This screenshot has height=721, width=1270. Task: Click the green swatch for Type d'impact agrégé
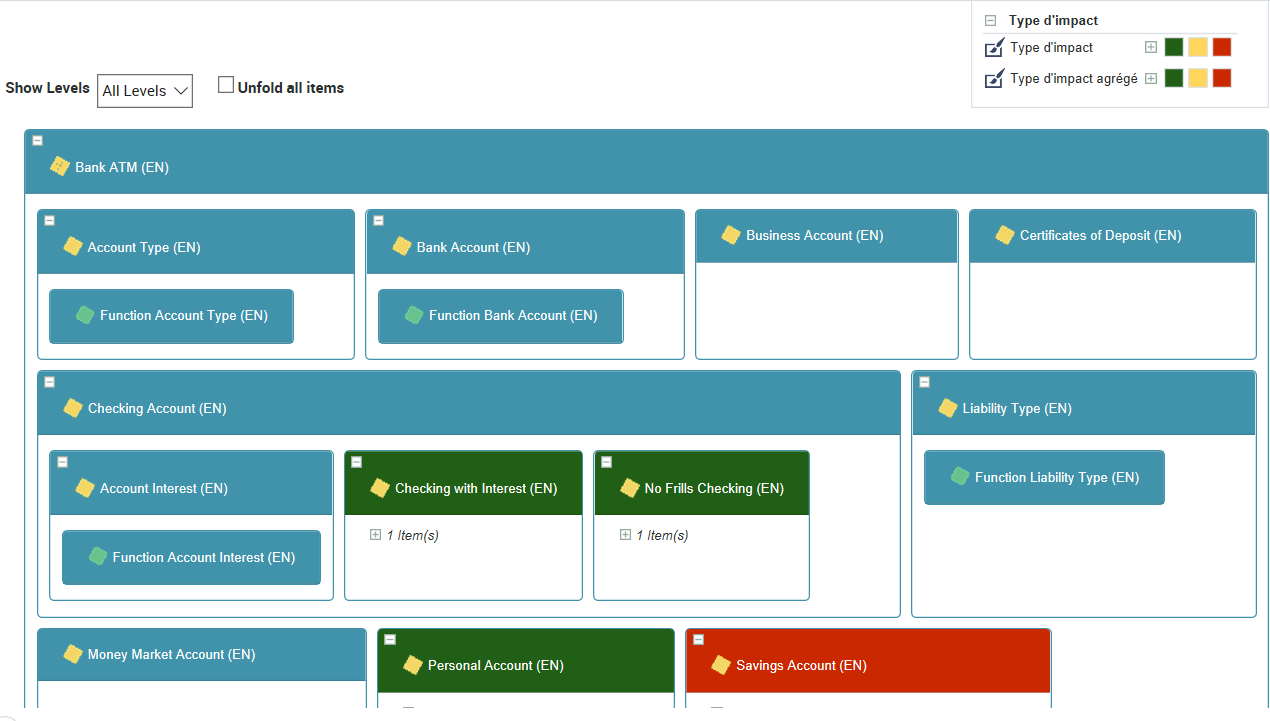tap(1174, 78)
